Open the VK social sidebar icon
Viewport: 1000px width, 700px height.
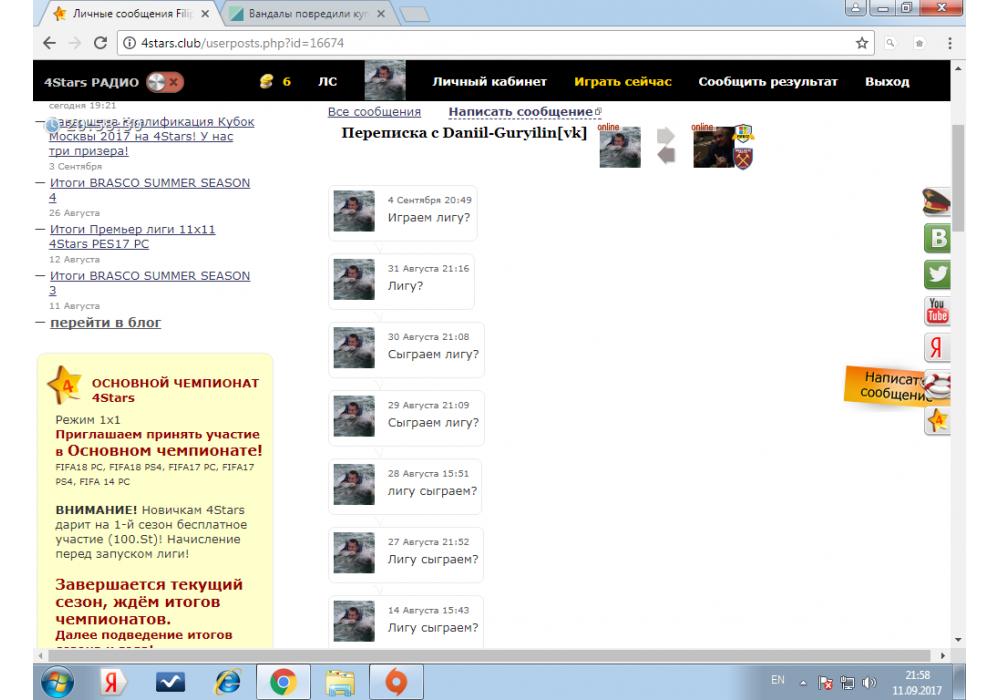coord(938,238)
